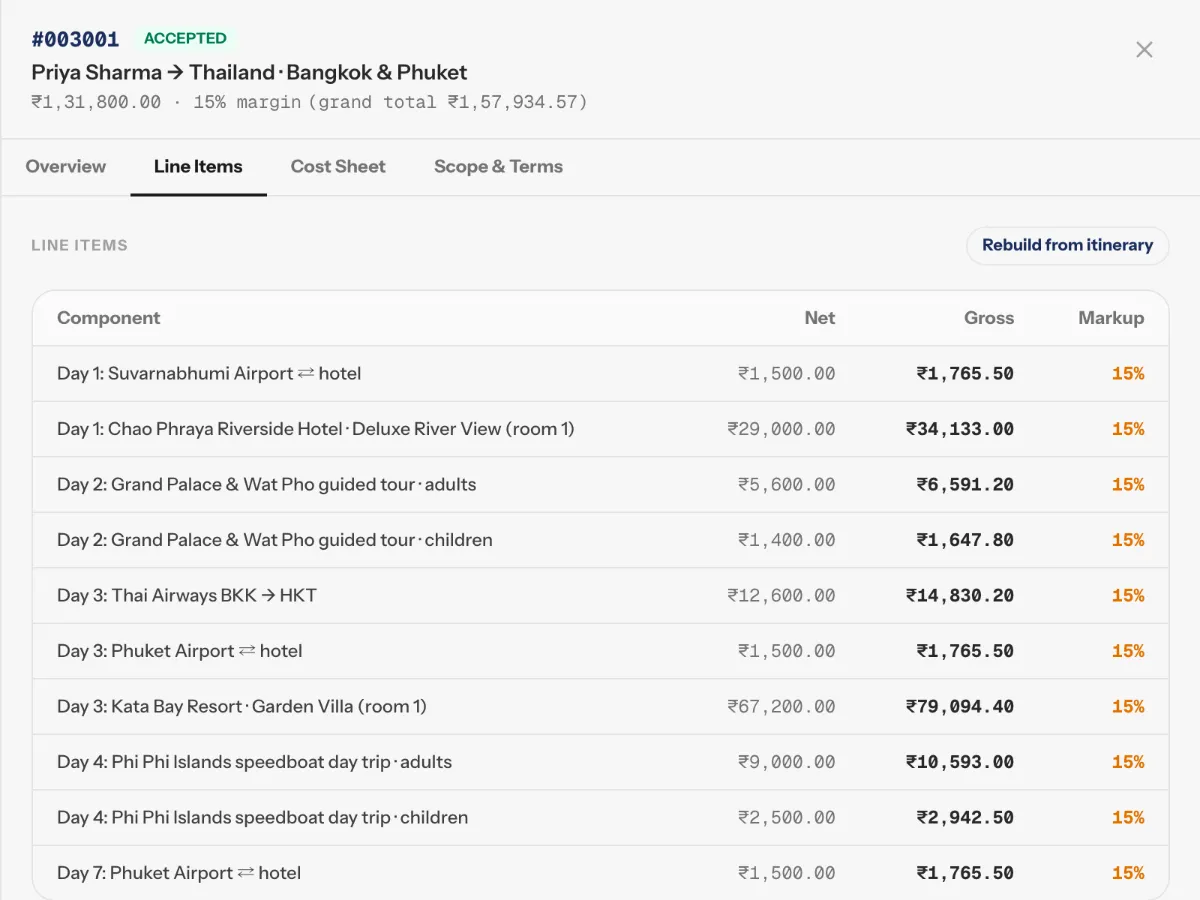This screenshot has height=900, width=1200.
Task: Click net value ₹9,000.00
Action: [786, 762]
